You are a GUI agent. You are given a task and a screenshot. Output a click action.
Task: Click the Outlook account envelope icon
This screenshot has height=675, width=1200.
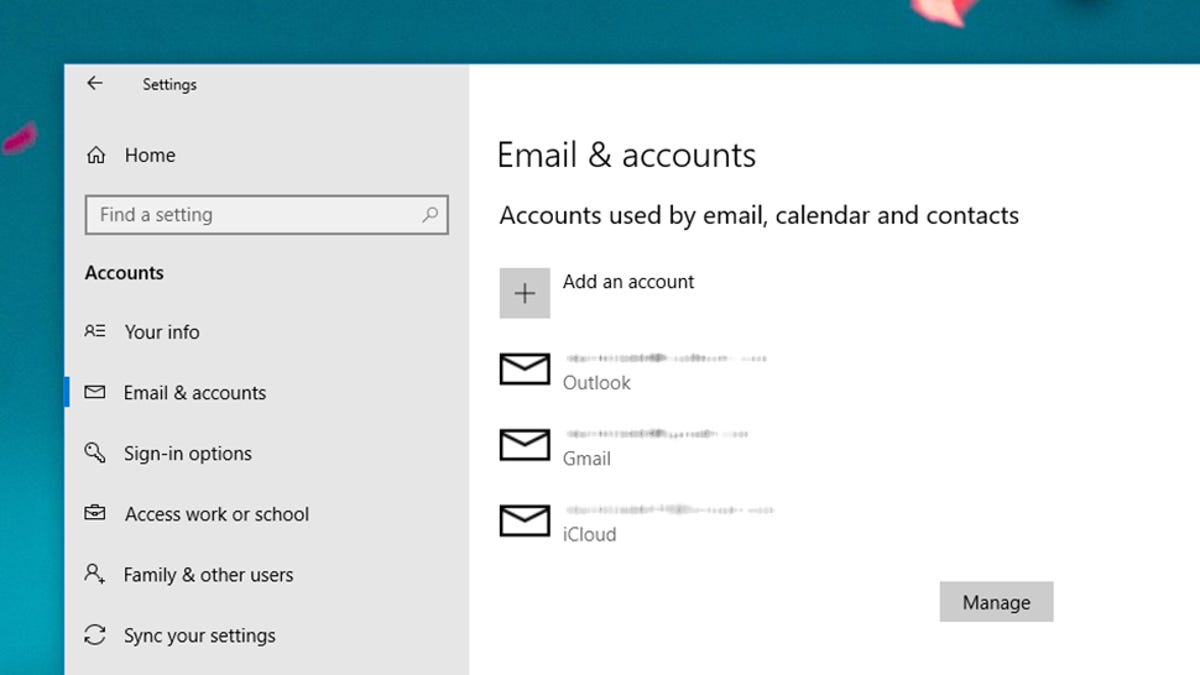click(x=525, y=369)
